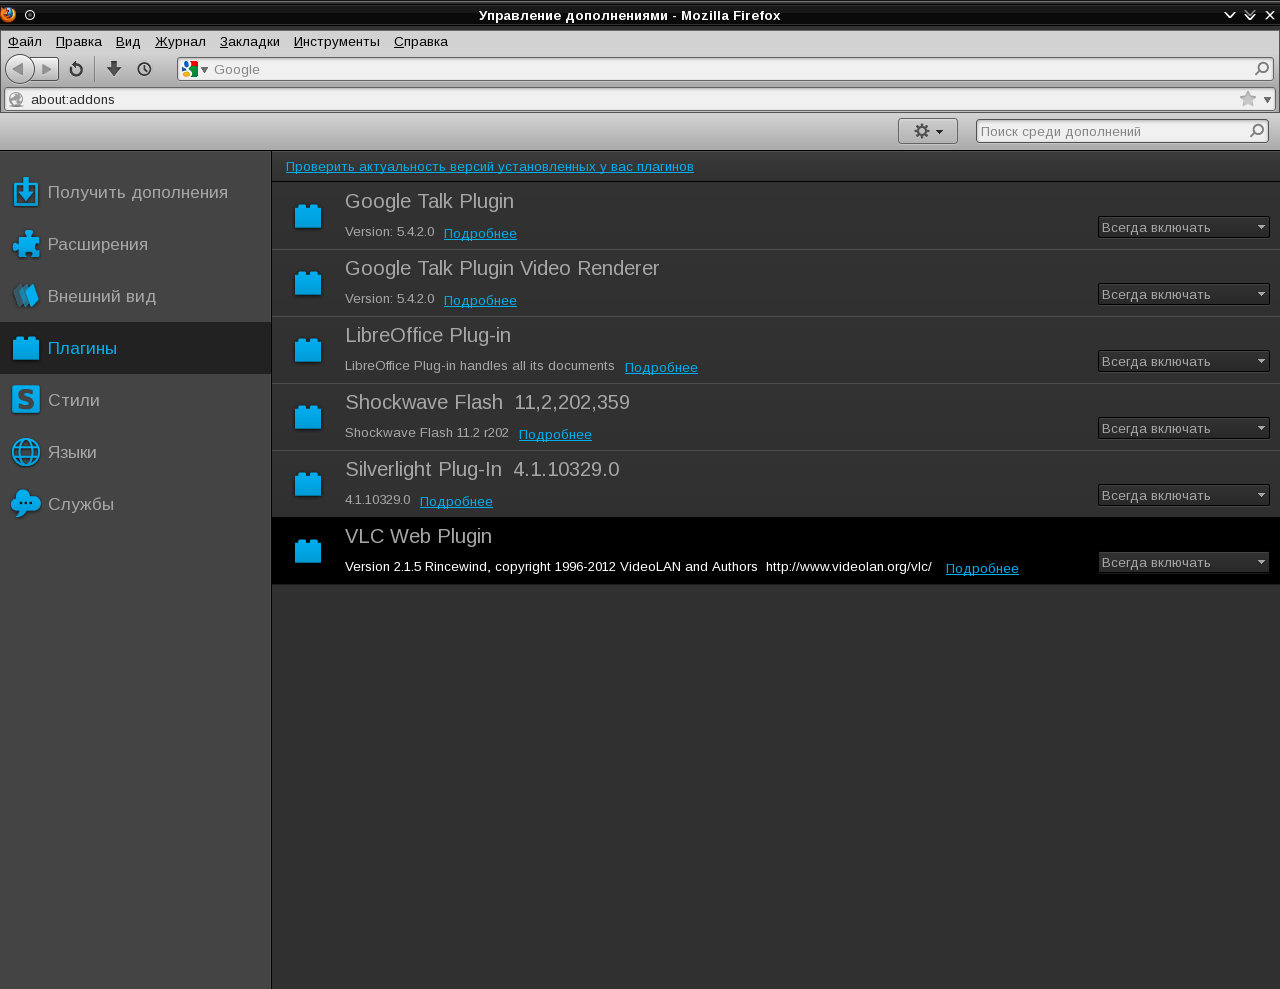1280x989 pixels.
Task: Expand the URL bar history dropdown arrow
Action: 1267,99
